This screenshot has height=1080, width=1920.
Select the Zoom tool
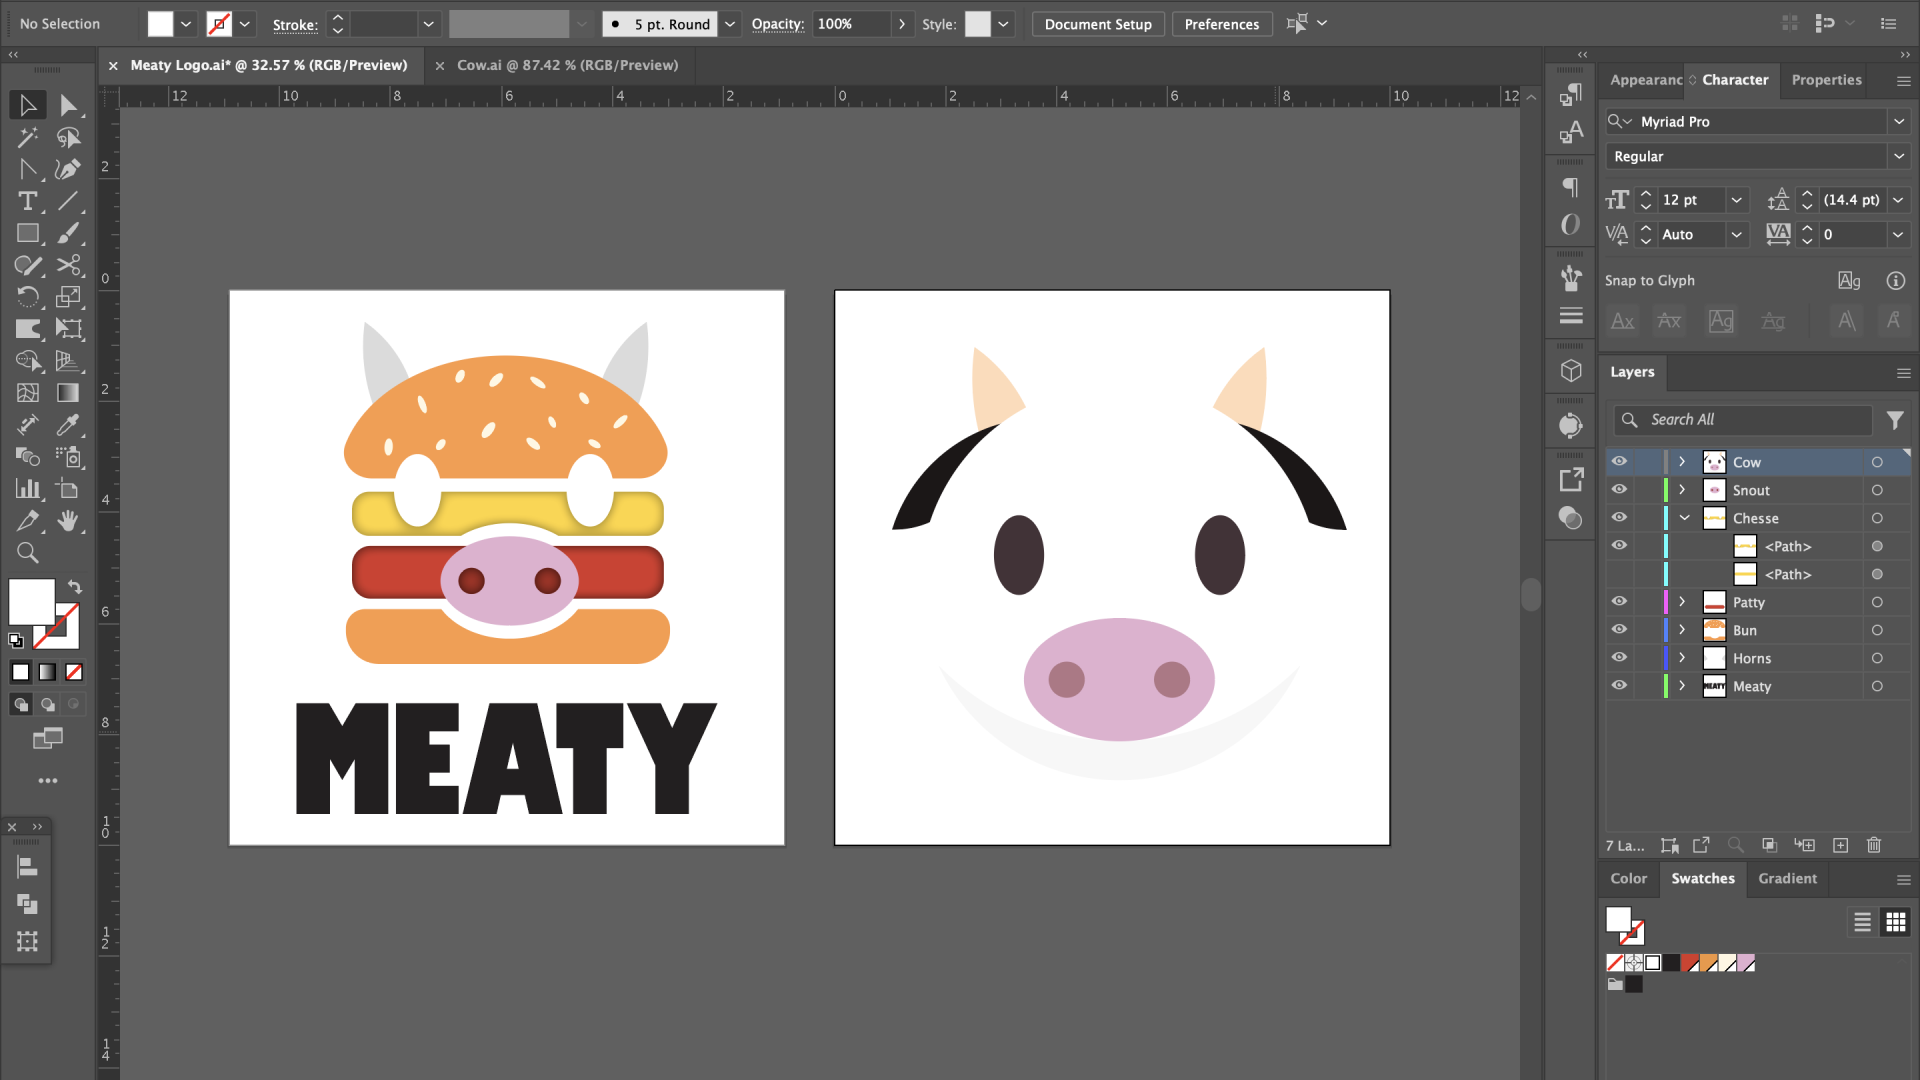click(28, 553)
